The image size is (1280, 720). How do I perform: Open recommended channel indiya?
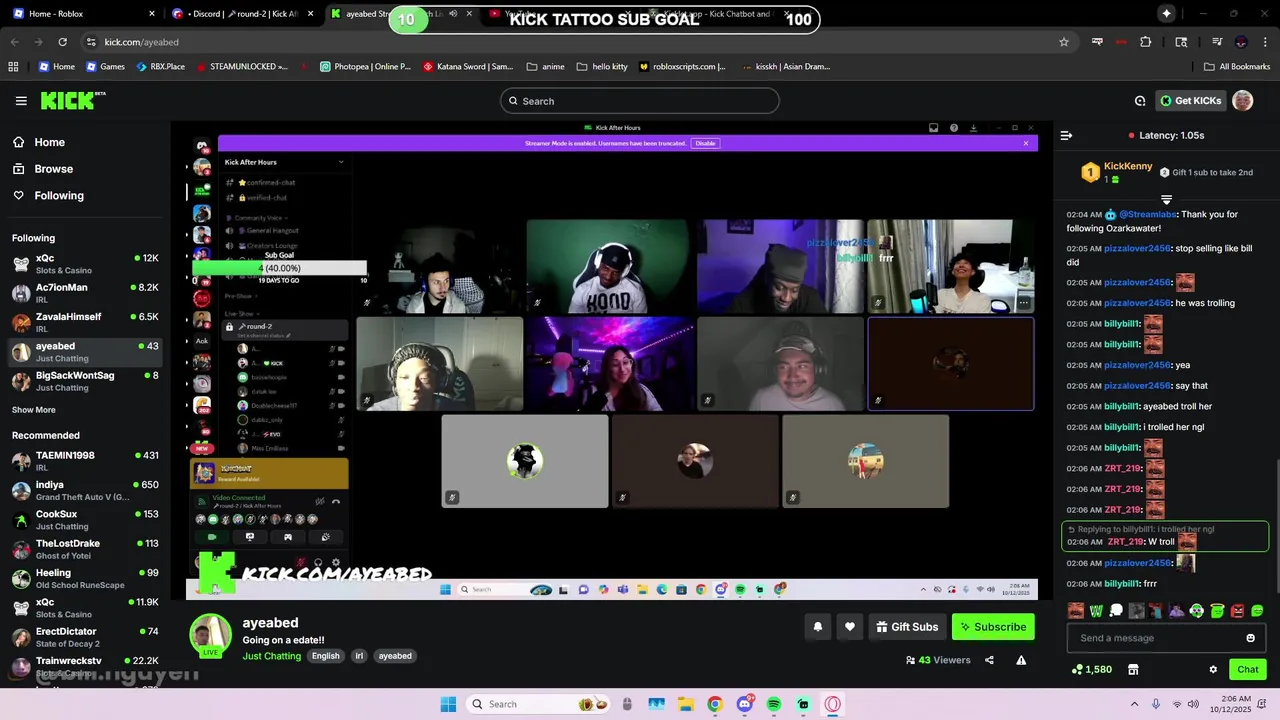tap(85, 490)
